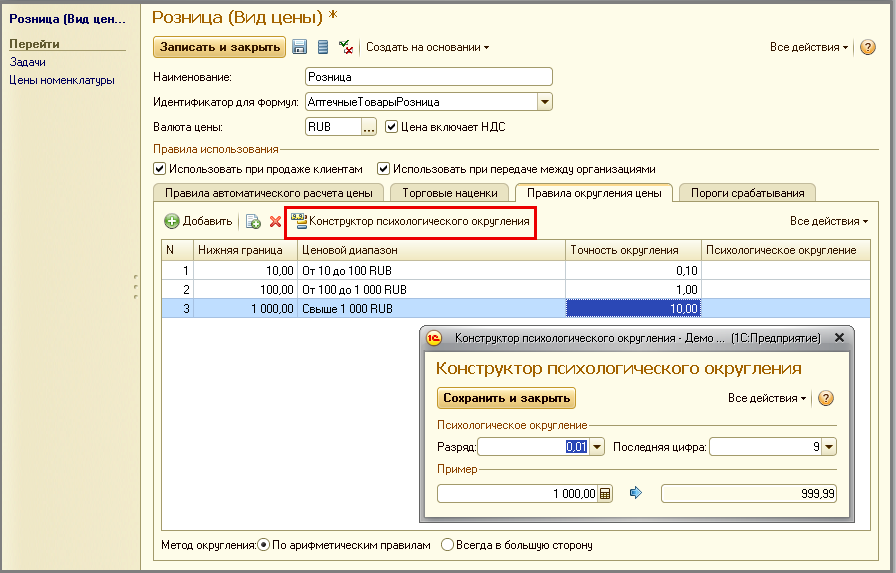The height and width of the screenshot is (573, 896).
Task: Open help in the rounding constructor dialog
Action: coord(826,398)
